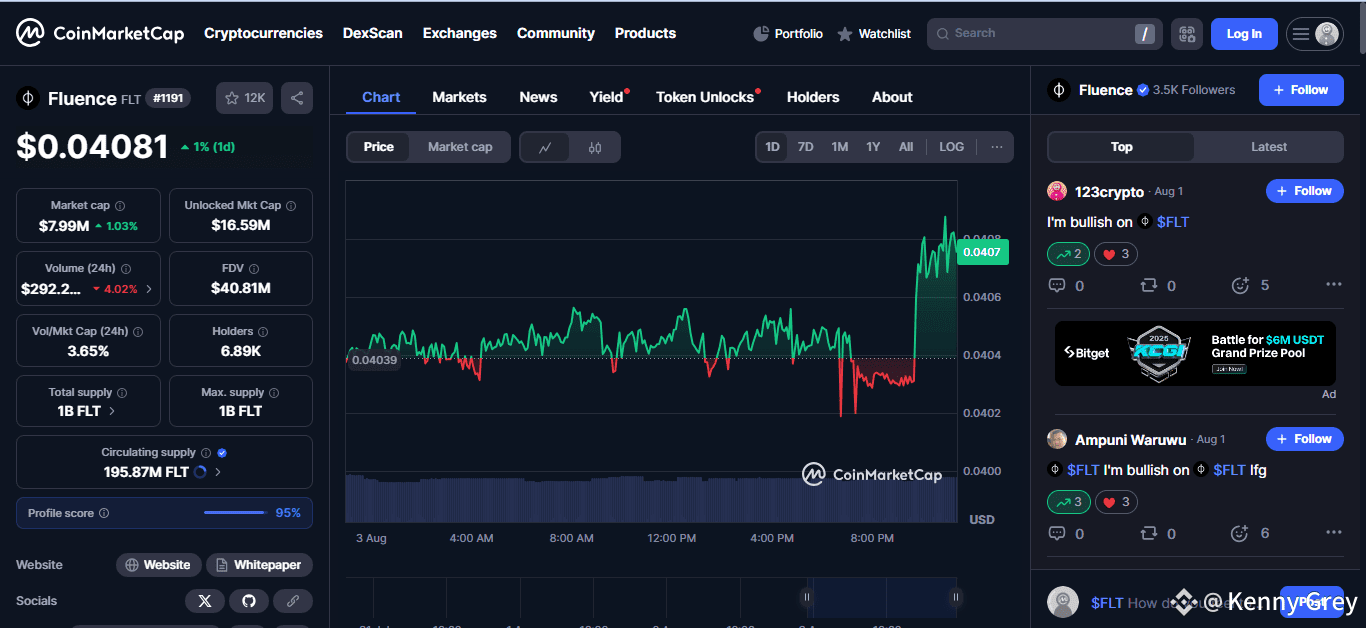Click the CoinMarketCap logo

click(100, 33)
